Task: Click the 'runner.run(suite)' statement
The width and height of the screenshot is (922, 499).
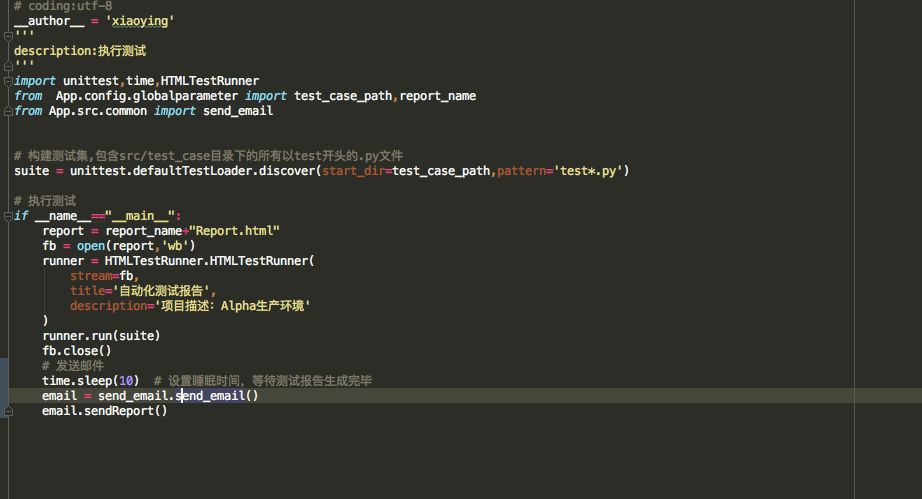Action: (101, 336)
